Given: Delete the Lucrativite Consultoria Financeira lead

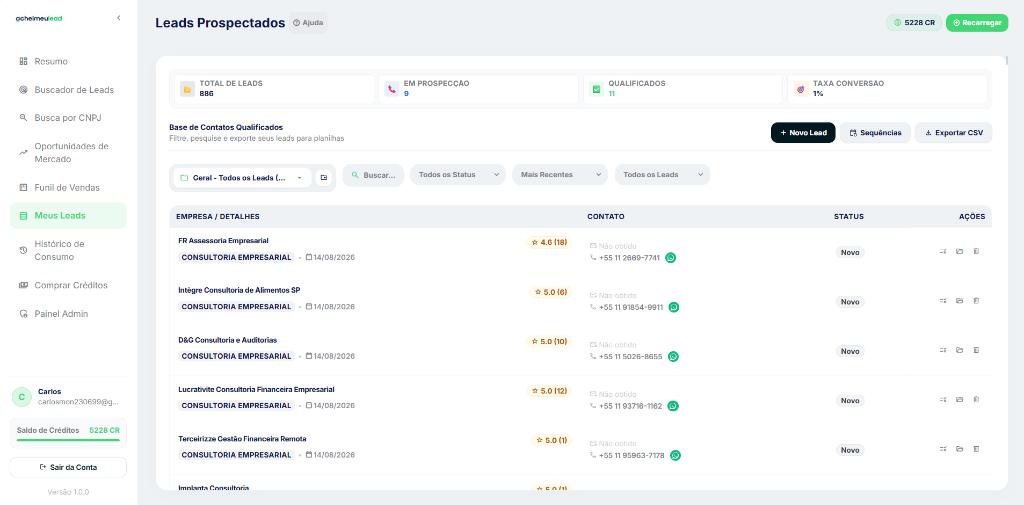Looking at the screenshot, I should (976, 399).
